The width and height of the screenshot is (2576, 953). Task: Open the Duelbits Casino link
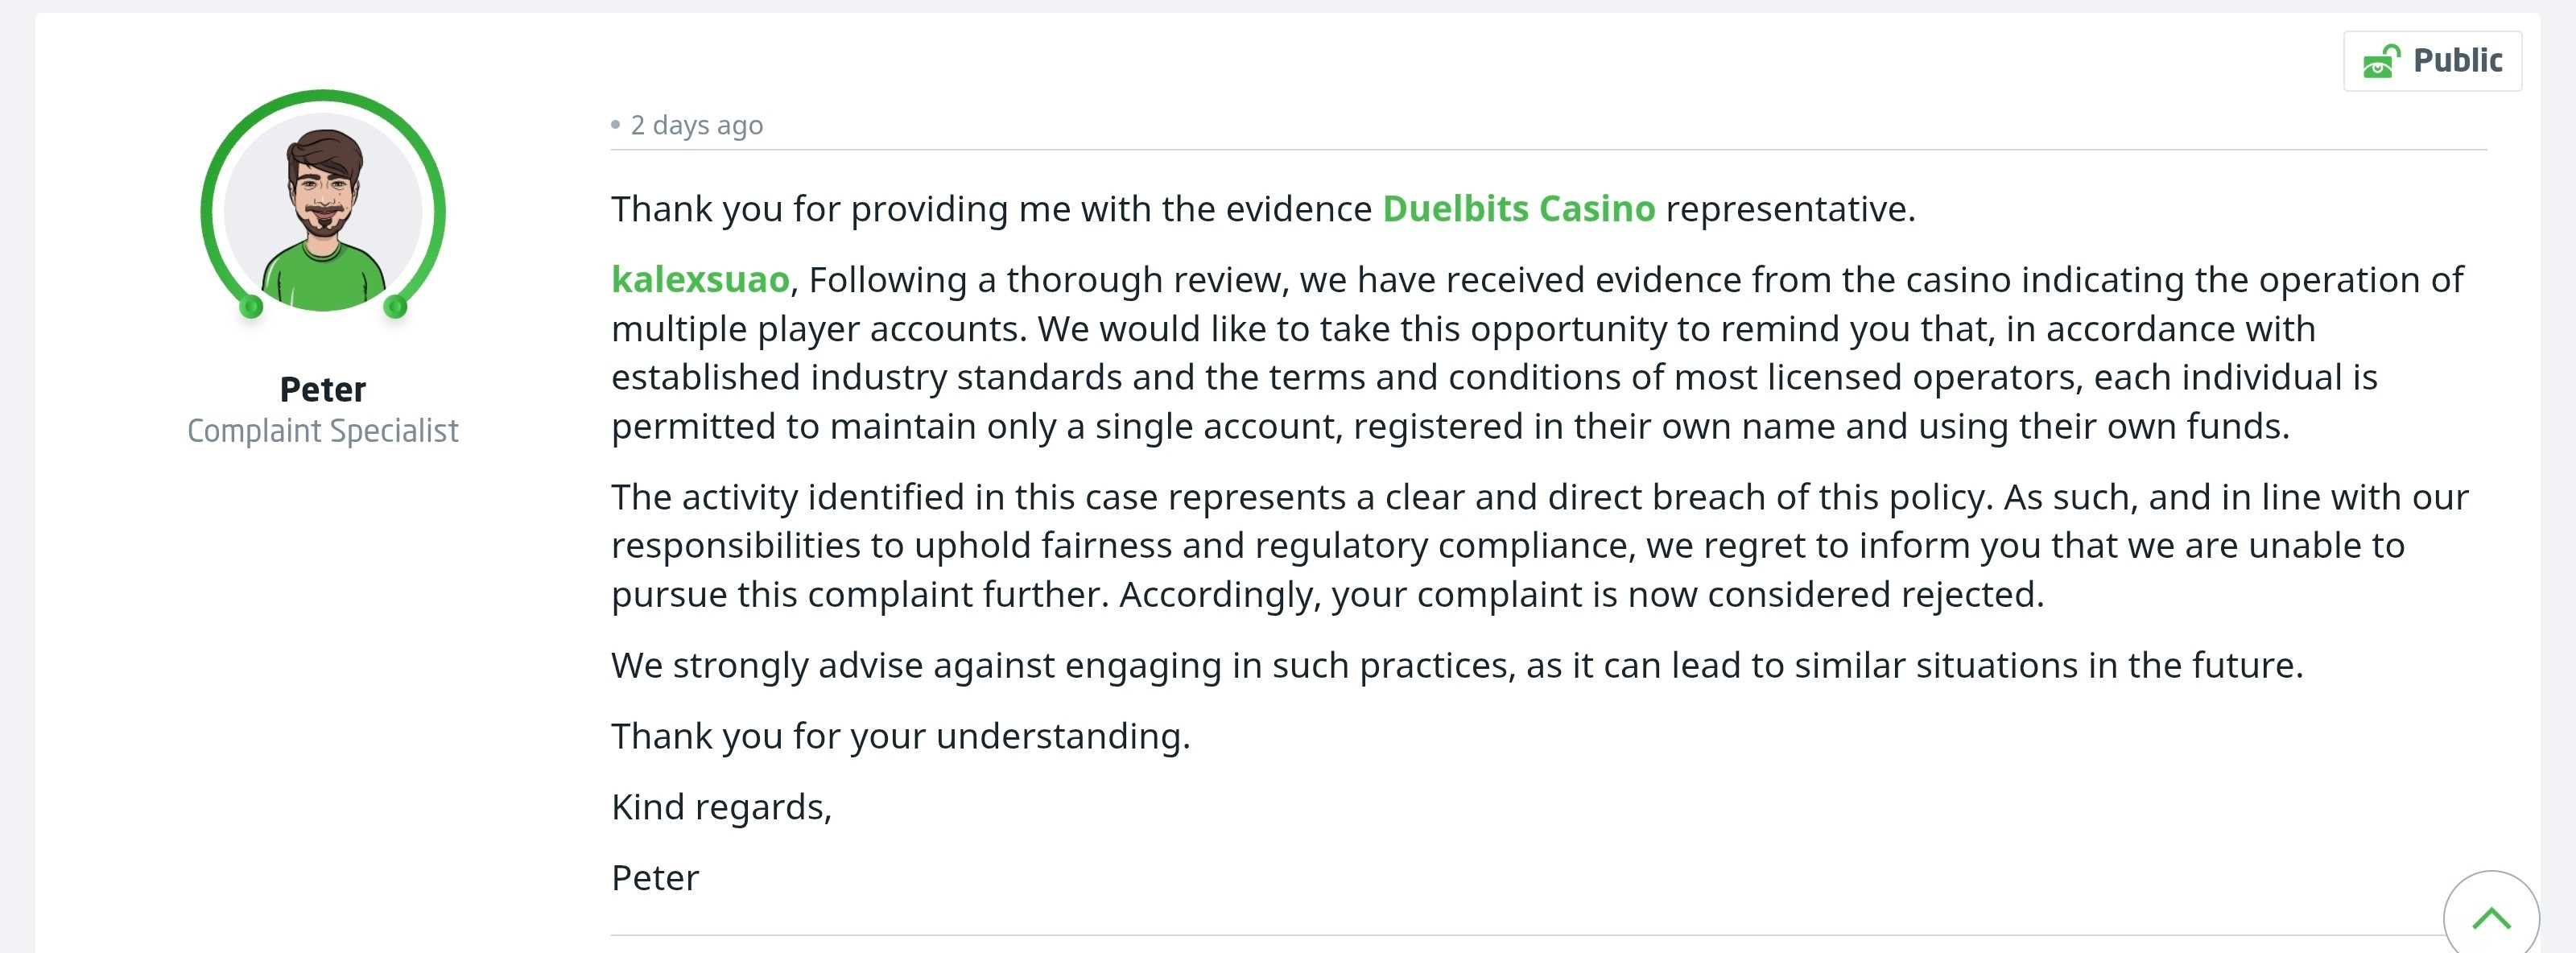[1518, 209]
